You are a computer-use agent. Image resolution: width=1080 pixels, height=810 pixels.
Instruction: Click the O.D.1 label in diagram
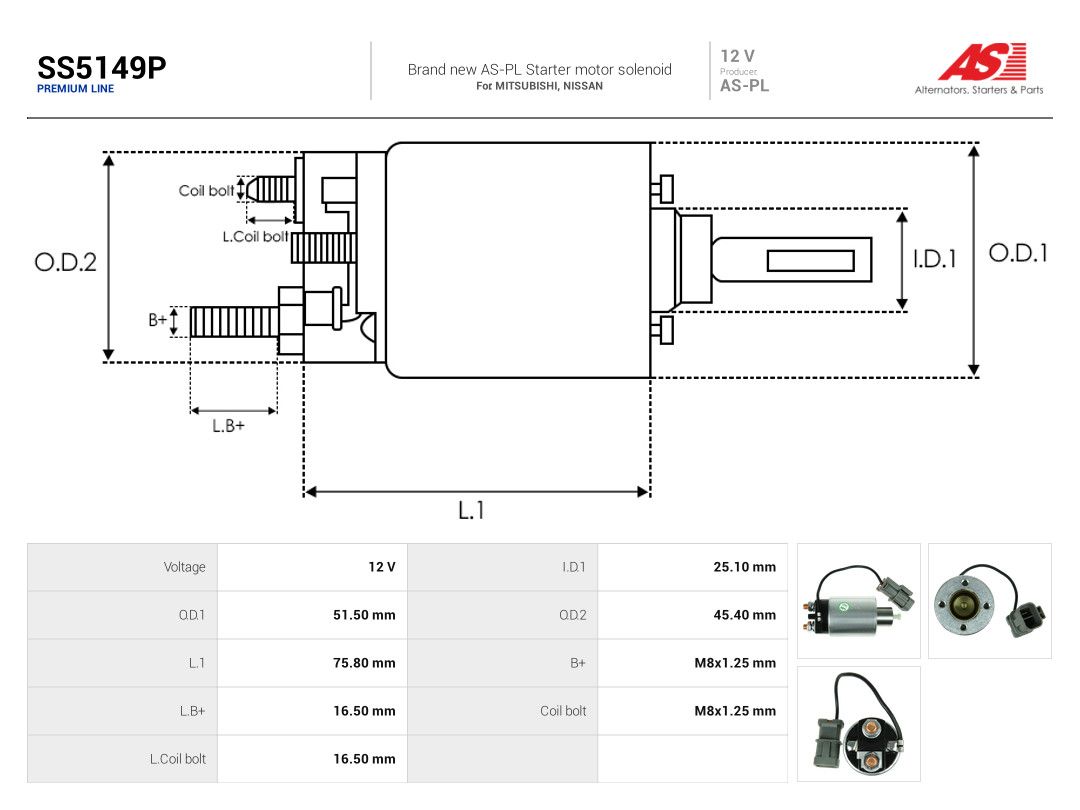pos(1018,253)
